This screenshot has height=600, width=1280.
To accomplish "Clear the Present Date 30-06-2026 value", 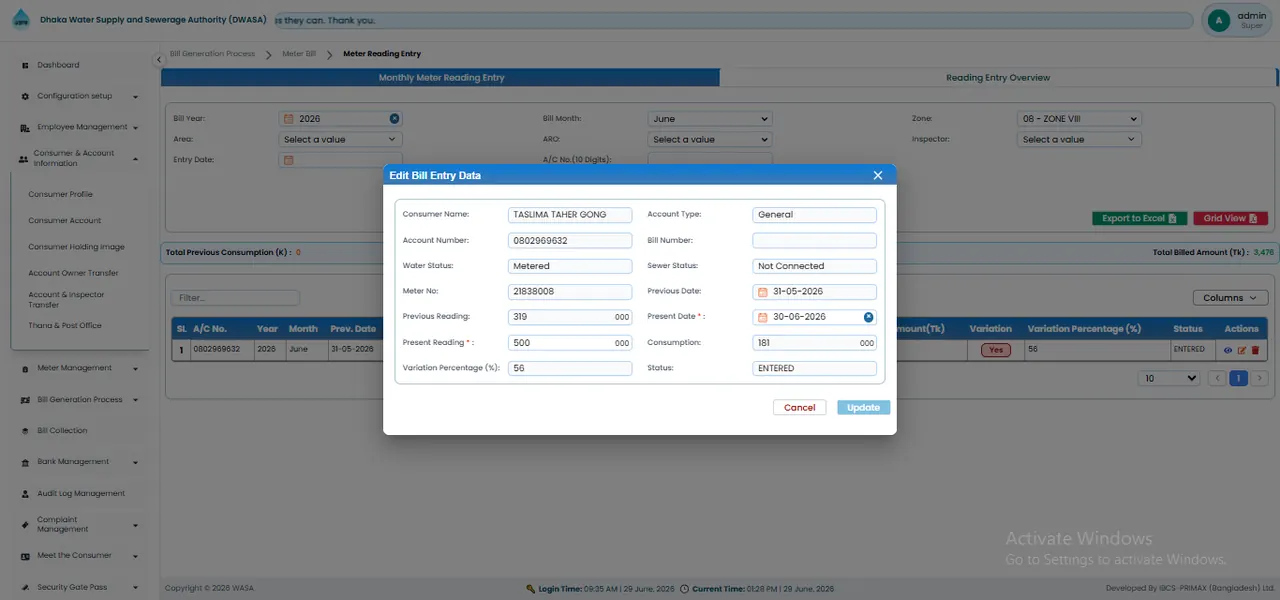I will coord(868,317).
